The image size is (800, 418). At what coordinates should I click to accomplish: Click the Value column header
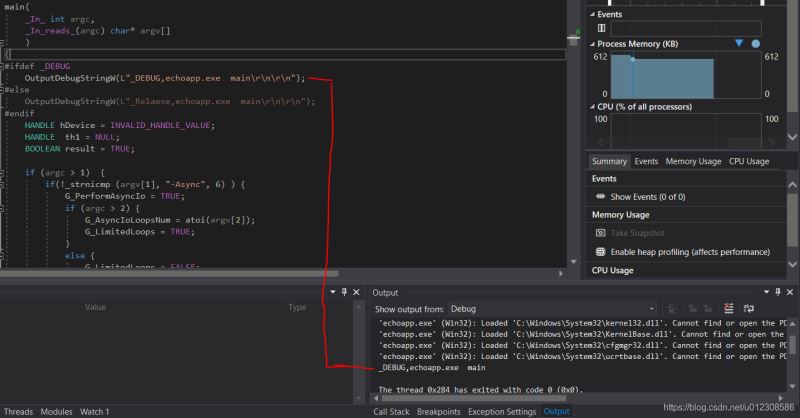click(95, 307)
